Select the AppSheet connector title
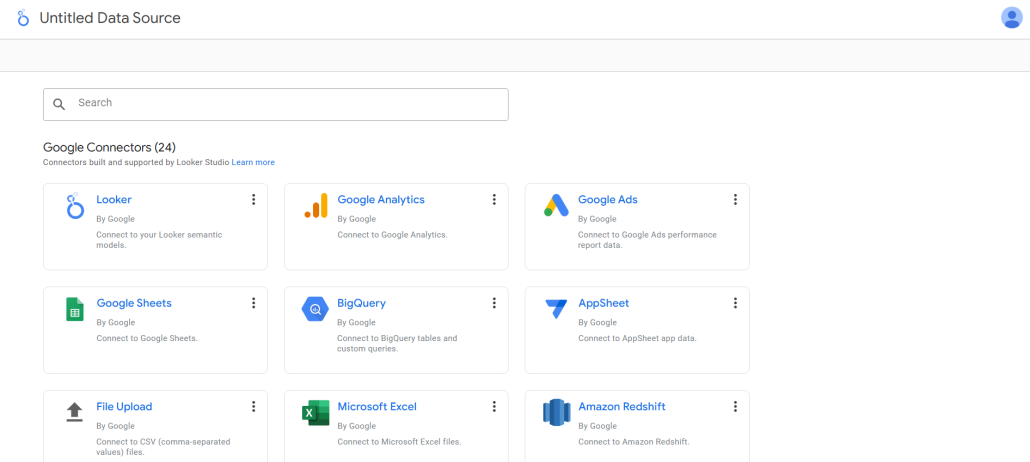Screen dimensions: 1030x462 604,304
